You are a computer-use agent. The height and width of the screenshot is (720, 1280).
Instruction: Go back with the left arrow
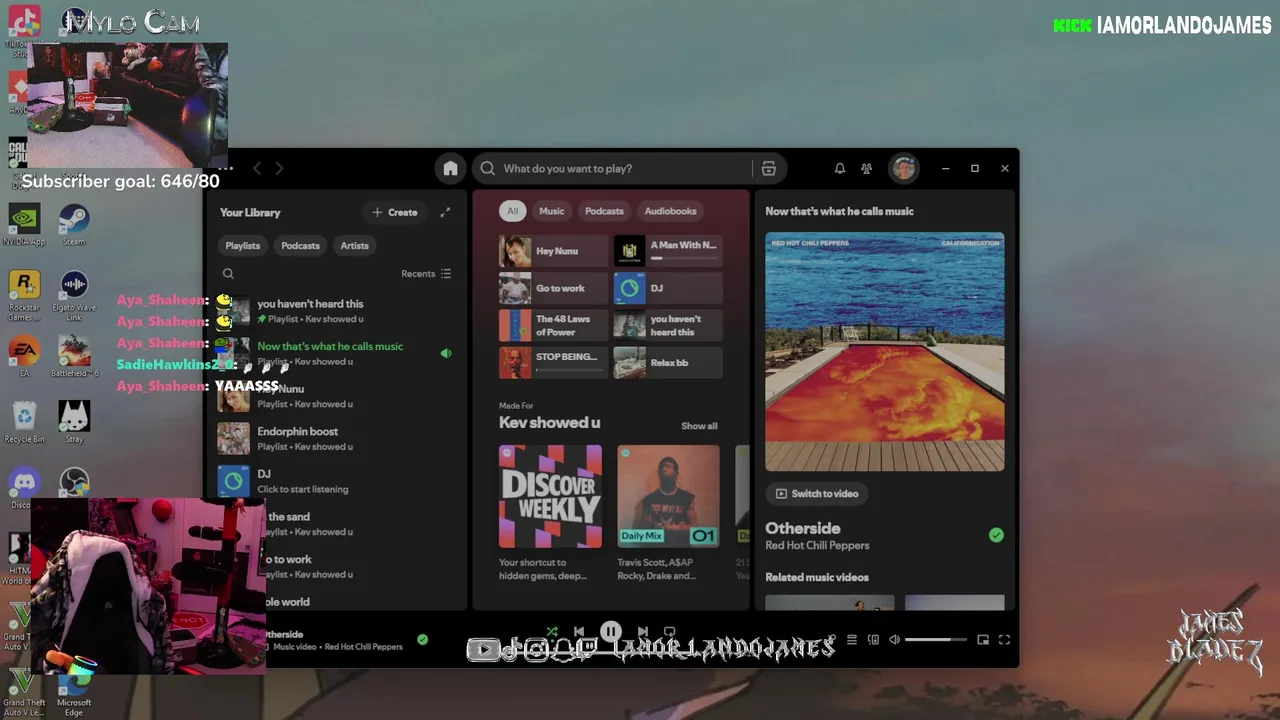click(x=257, y=168)
